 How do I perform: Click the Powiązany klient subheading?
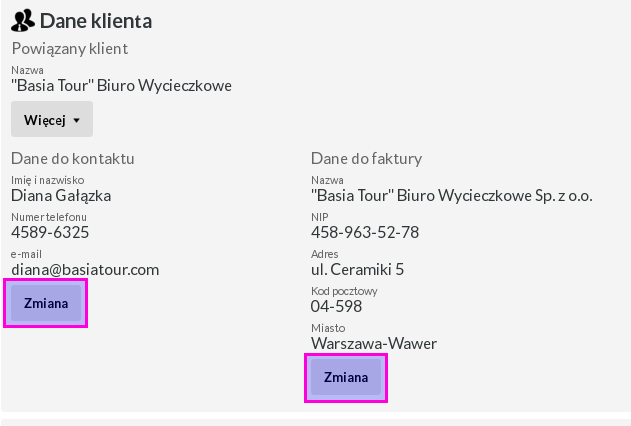[x=70, y=49]
